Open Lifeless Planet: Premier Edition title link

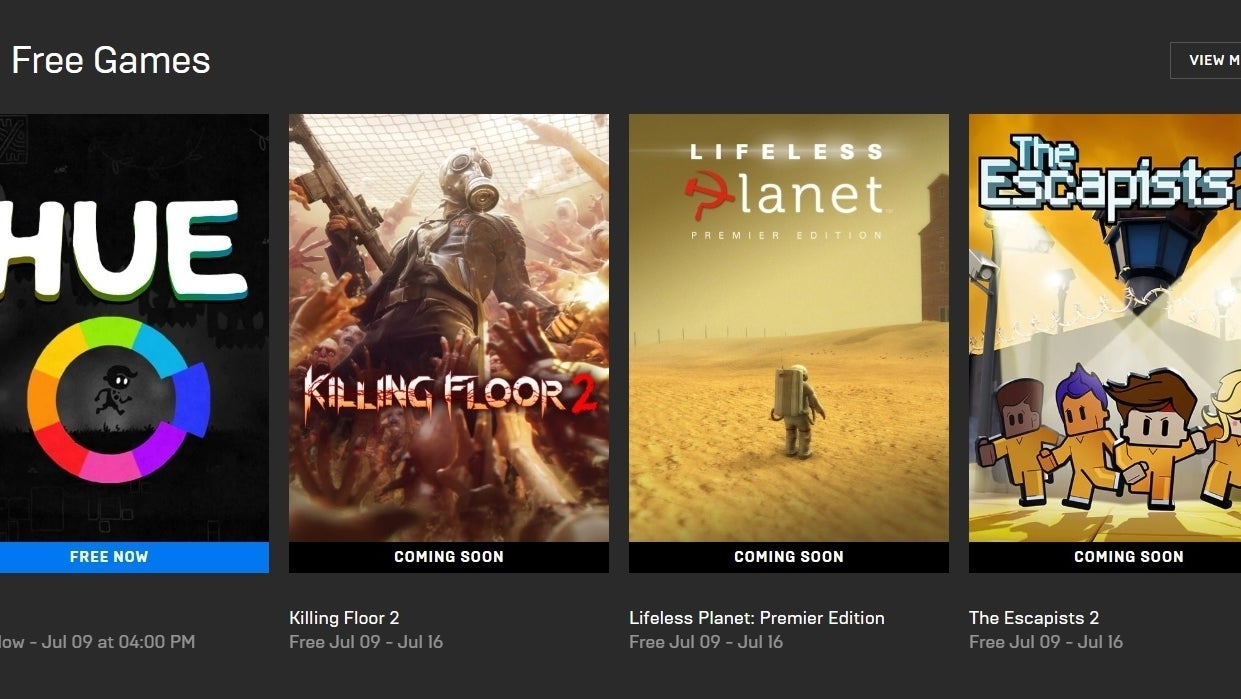(x=757, y=618)
